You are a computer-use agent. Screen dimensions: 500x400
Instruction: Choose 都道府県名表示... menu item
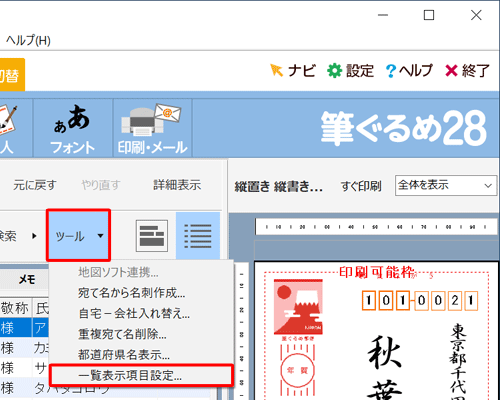(124, 355)
